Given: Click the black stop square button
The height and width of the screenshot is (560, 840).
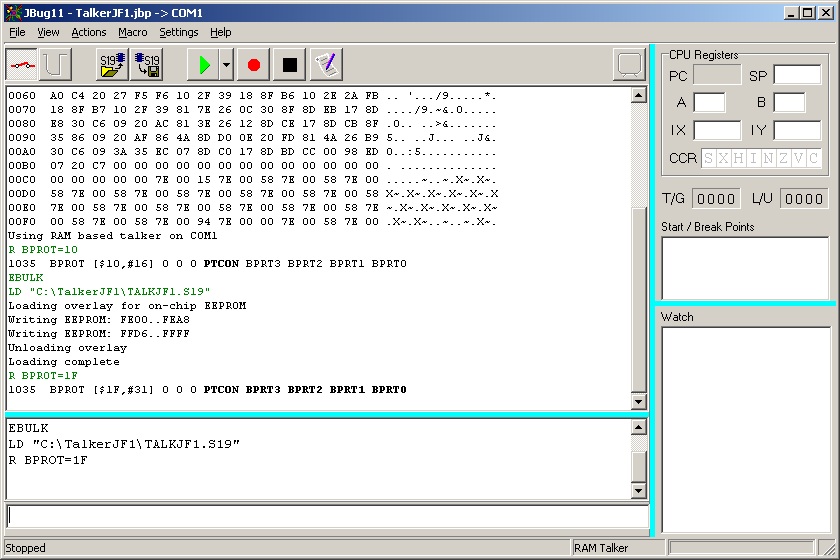Looking at the screenshot, I should (289, 65).
